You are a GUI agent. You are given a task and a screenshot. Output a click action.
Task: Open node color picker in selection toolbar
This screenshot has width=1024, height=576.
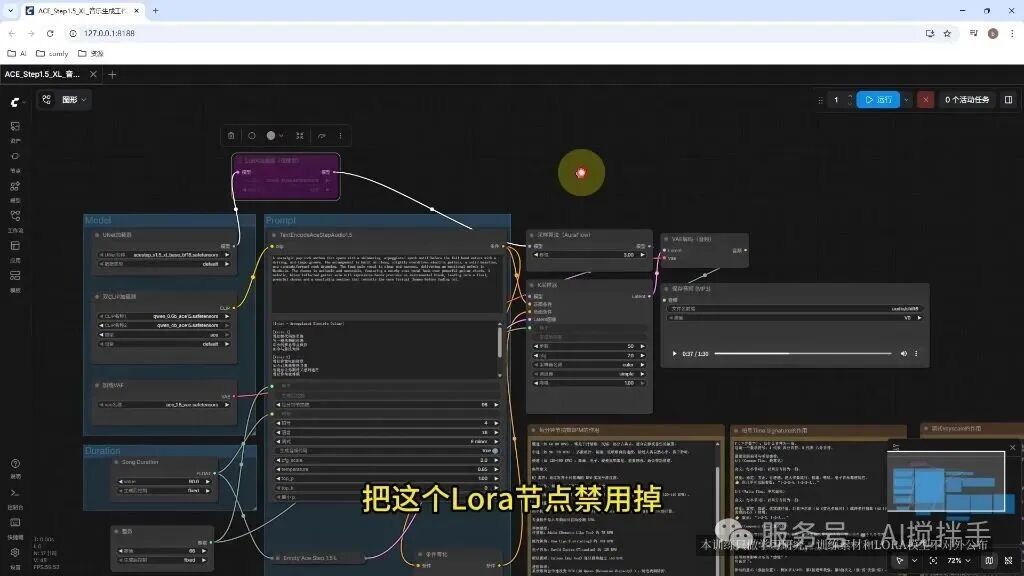coord(274,136)
